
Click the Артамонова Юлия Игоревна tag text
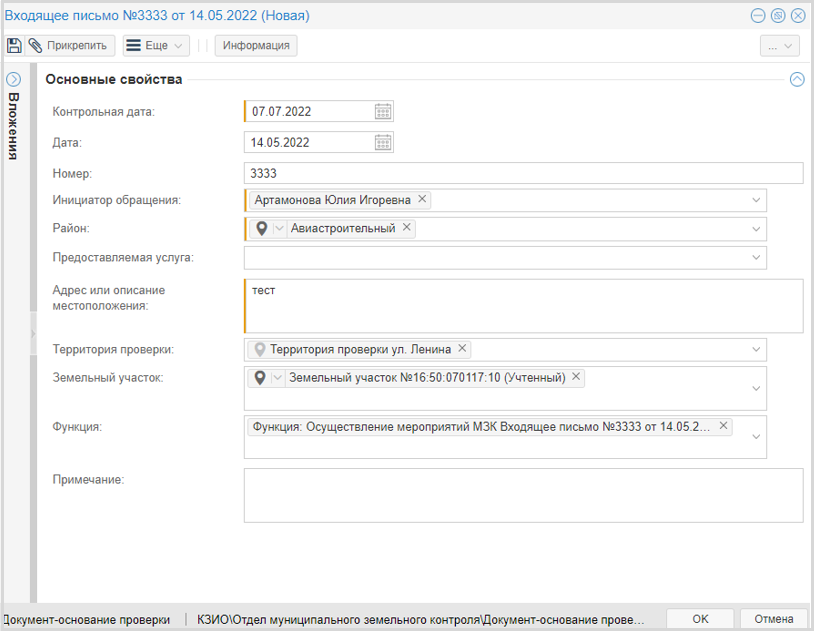(x=332, y=200)
